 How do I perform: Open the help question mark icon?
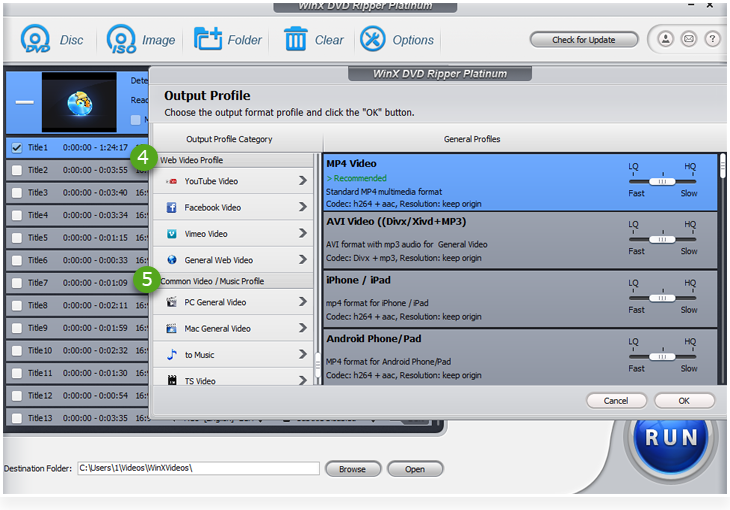712,39
